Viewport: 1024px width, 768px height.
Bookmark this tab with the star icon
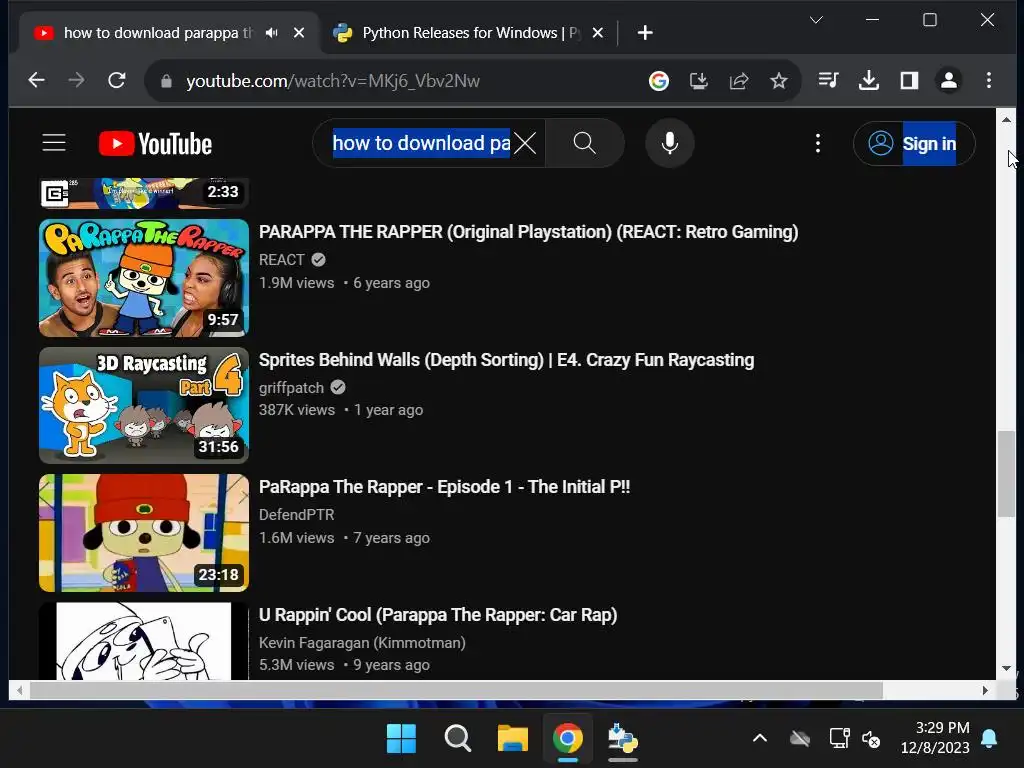(x=778, y=81)
